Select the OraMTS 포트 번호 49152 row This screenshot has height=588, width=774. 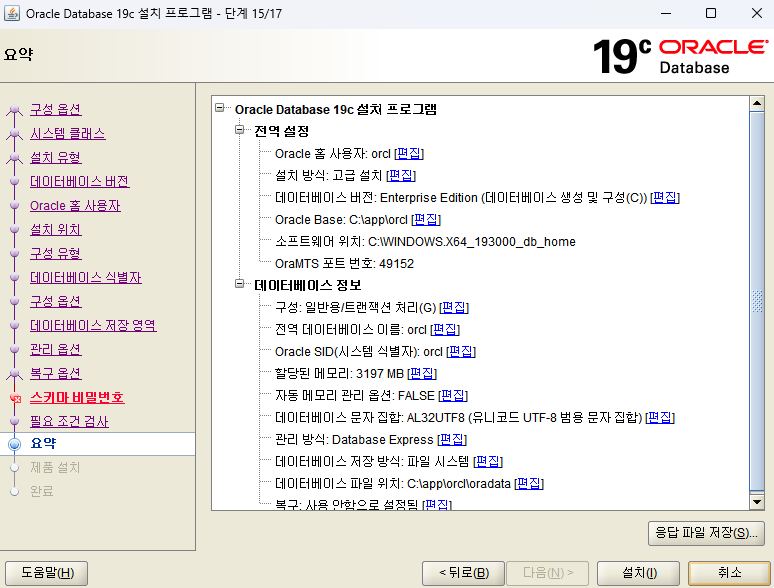(344, 264)
